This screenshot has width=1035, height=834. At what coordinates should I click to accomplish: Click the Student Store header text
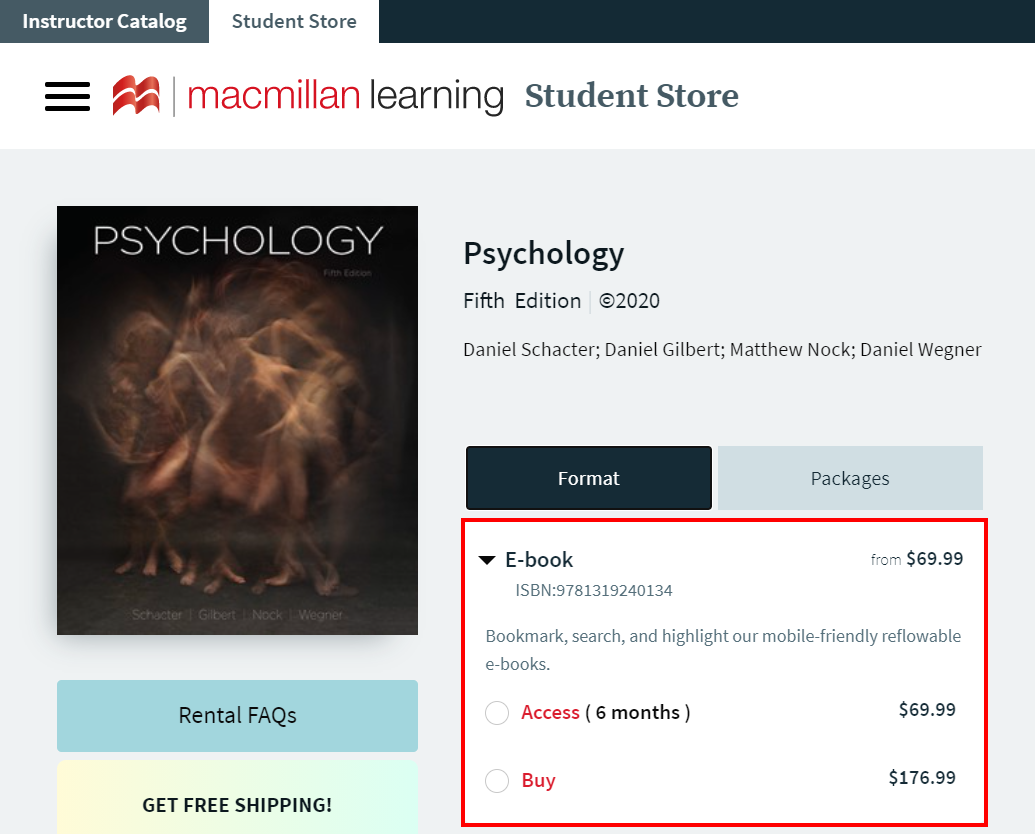(631, 95)
